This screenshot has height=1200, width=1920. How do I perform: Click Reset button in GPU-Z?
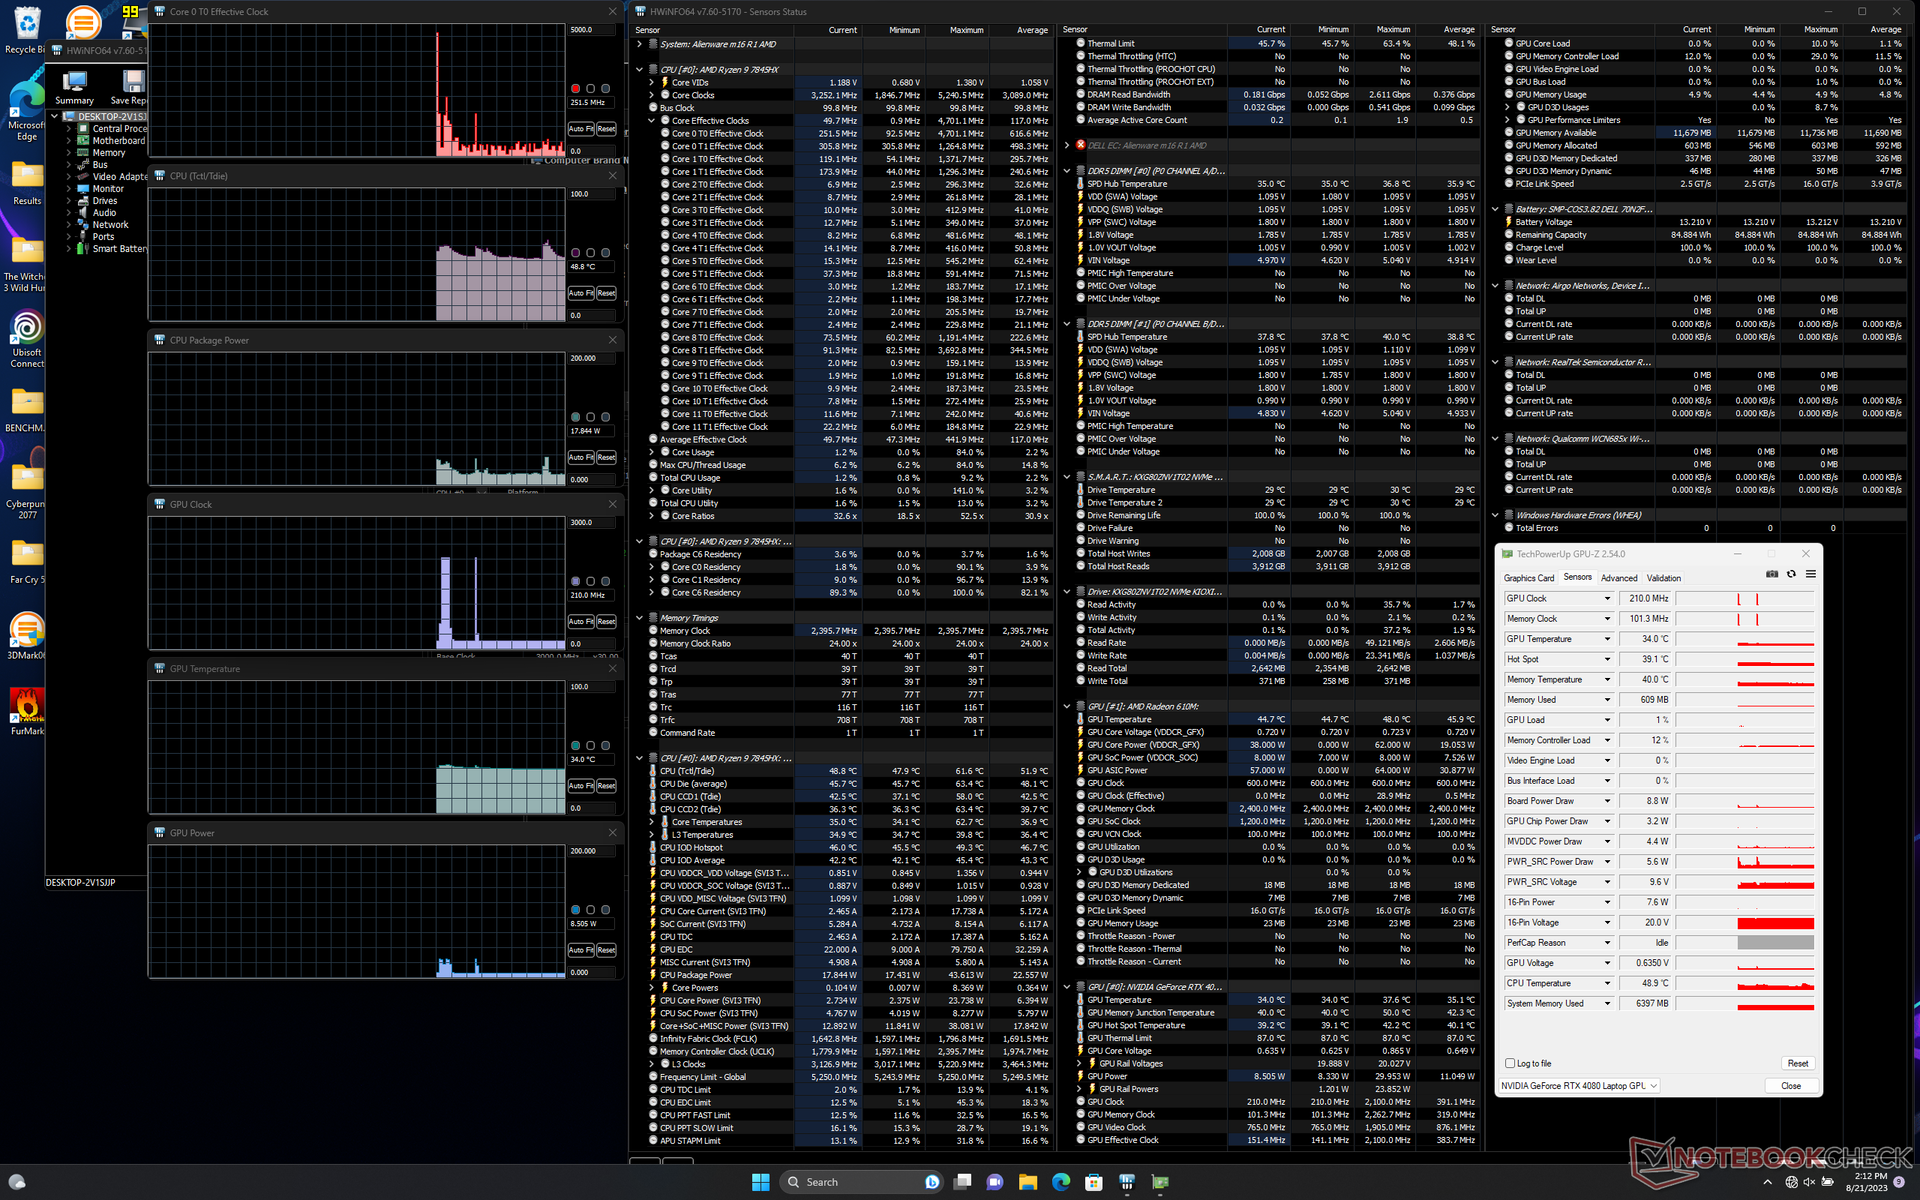[1797, 1063]
